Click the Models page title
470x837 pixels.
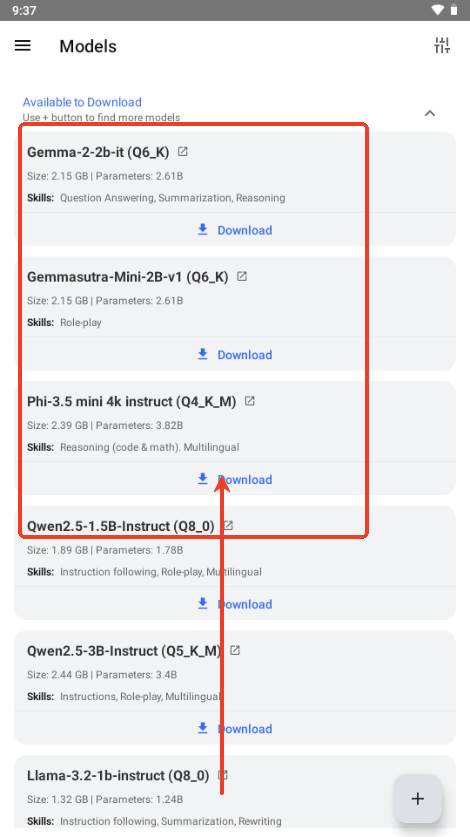click(88, 46)
